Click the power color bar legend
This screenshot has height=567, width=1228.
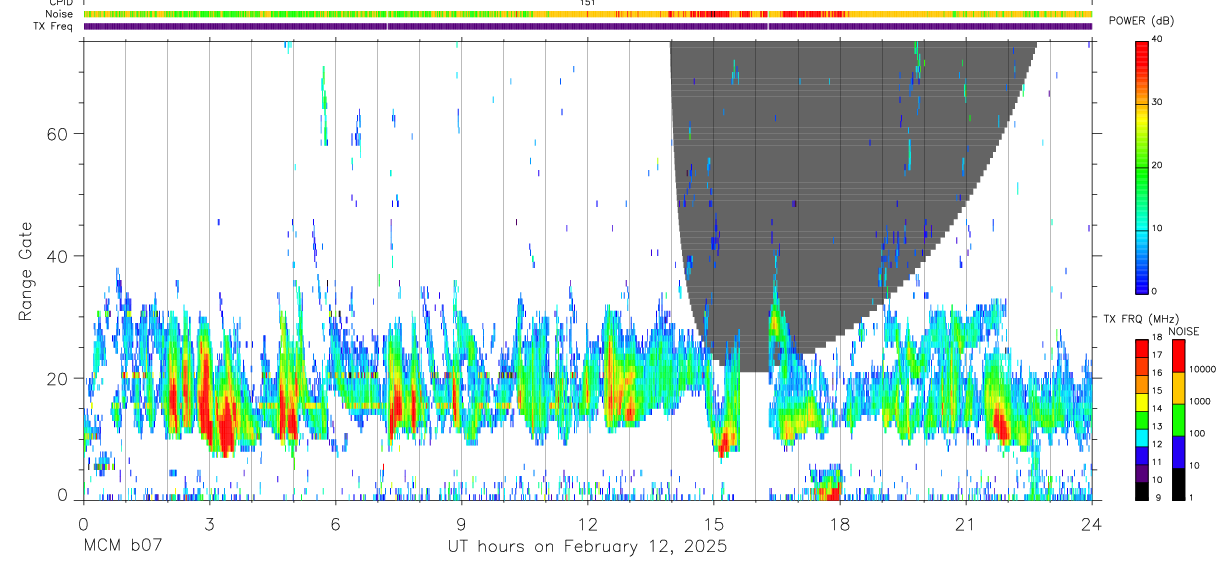[x=1142, y=166]
